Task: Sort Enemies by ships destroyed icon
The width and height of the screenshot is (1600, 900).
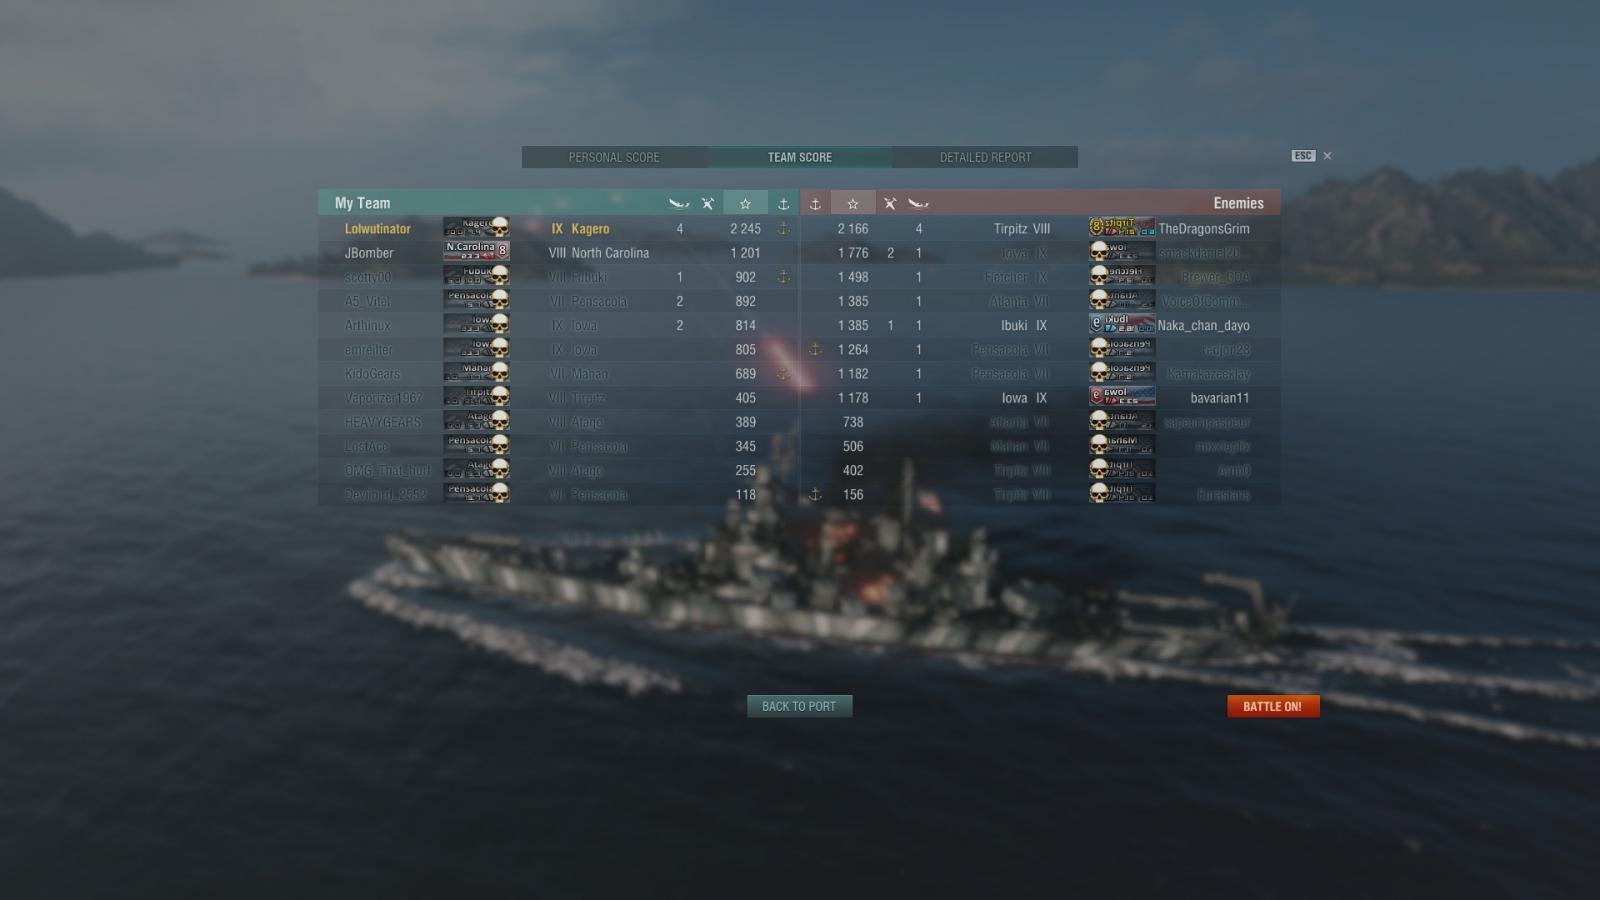Action: coord(918,203)
